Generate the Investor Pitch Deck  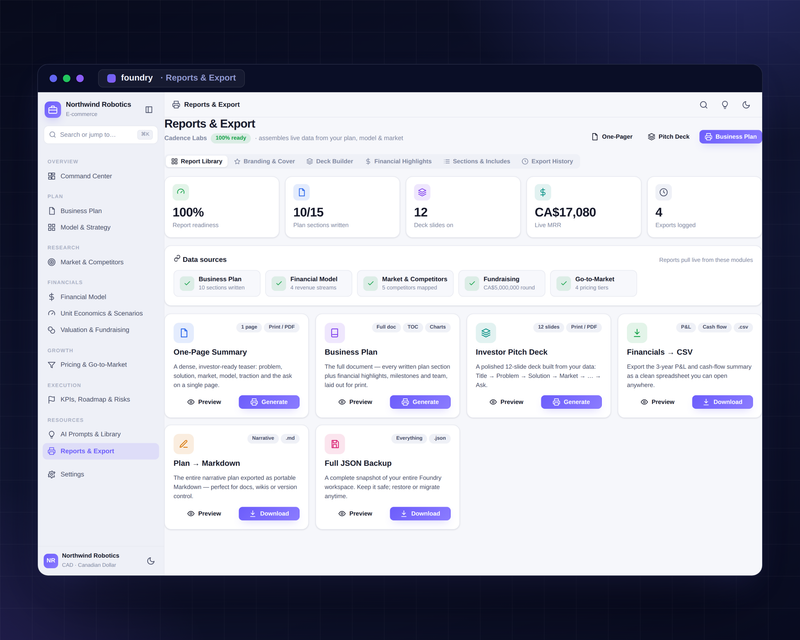[571, 402]
